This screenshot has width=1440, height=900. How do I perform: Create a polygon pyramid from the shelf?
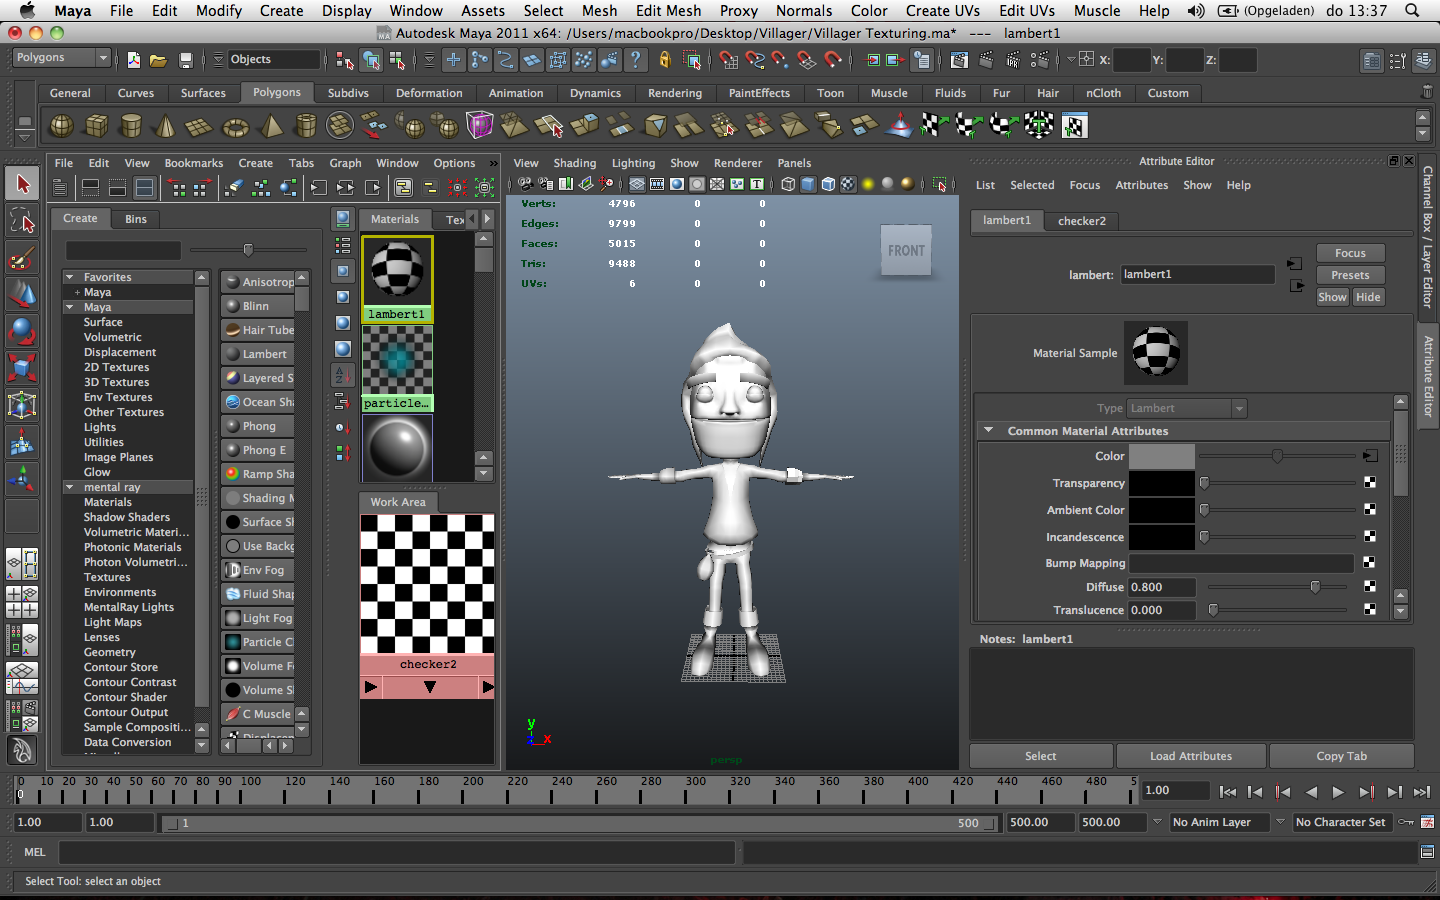click(271, 126)
